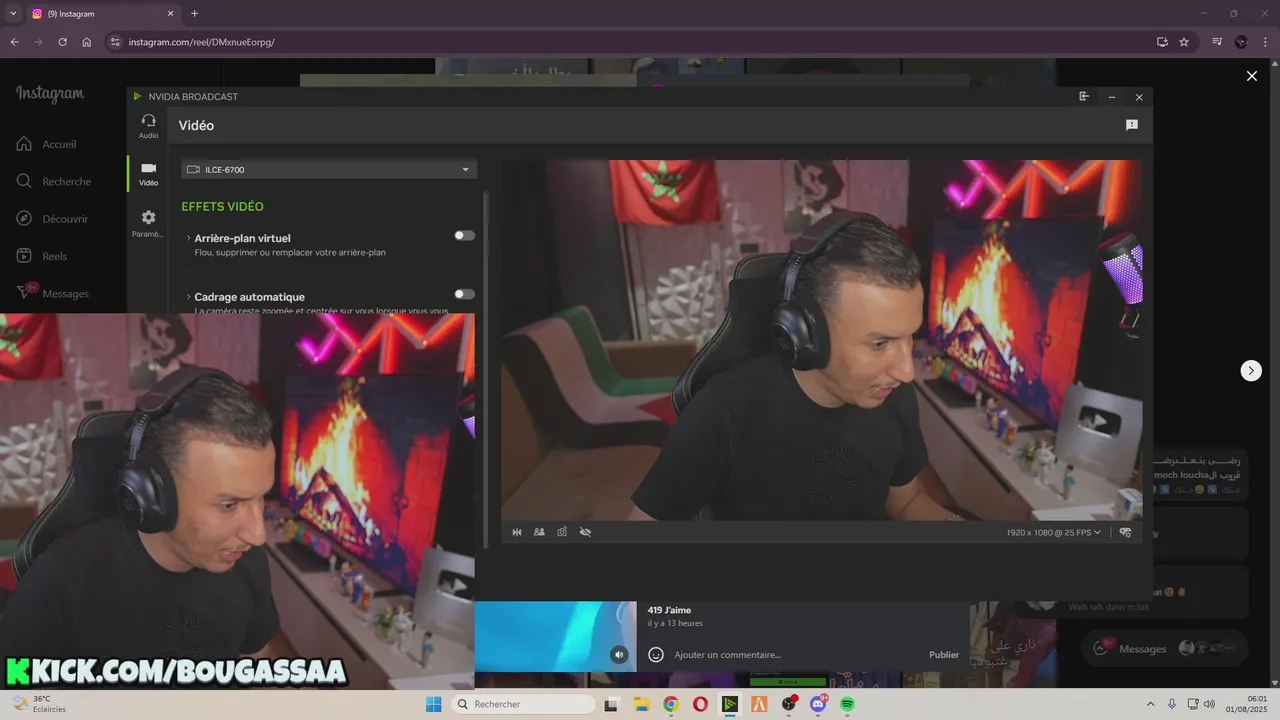Expand the Cadrage automatique effect chevron
The height and width of the screenshot is (720, 1280).
pyautogui.click(x=188, y=297)
